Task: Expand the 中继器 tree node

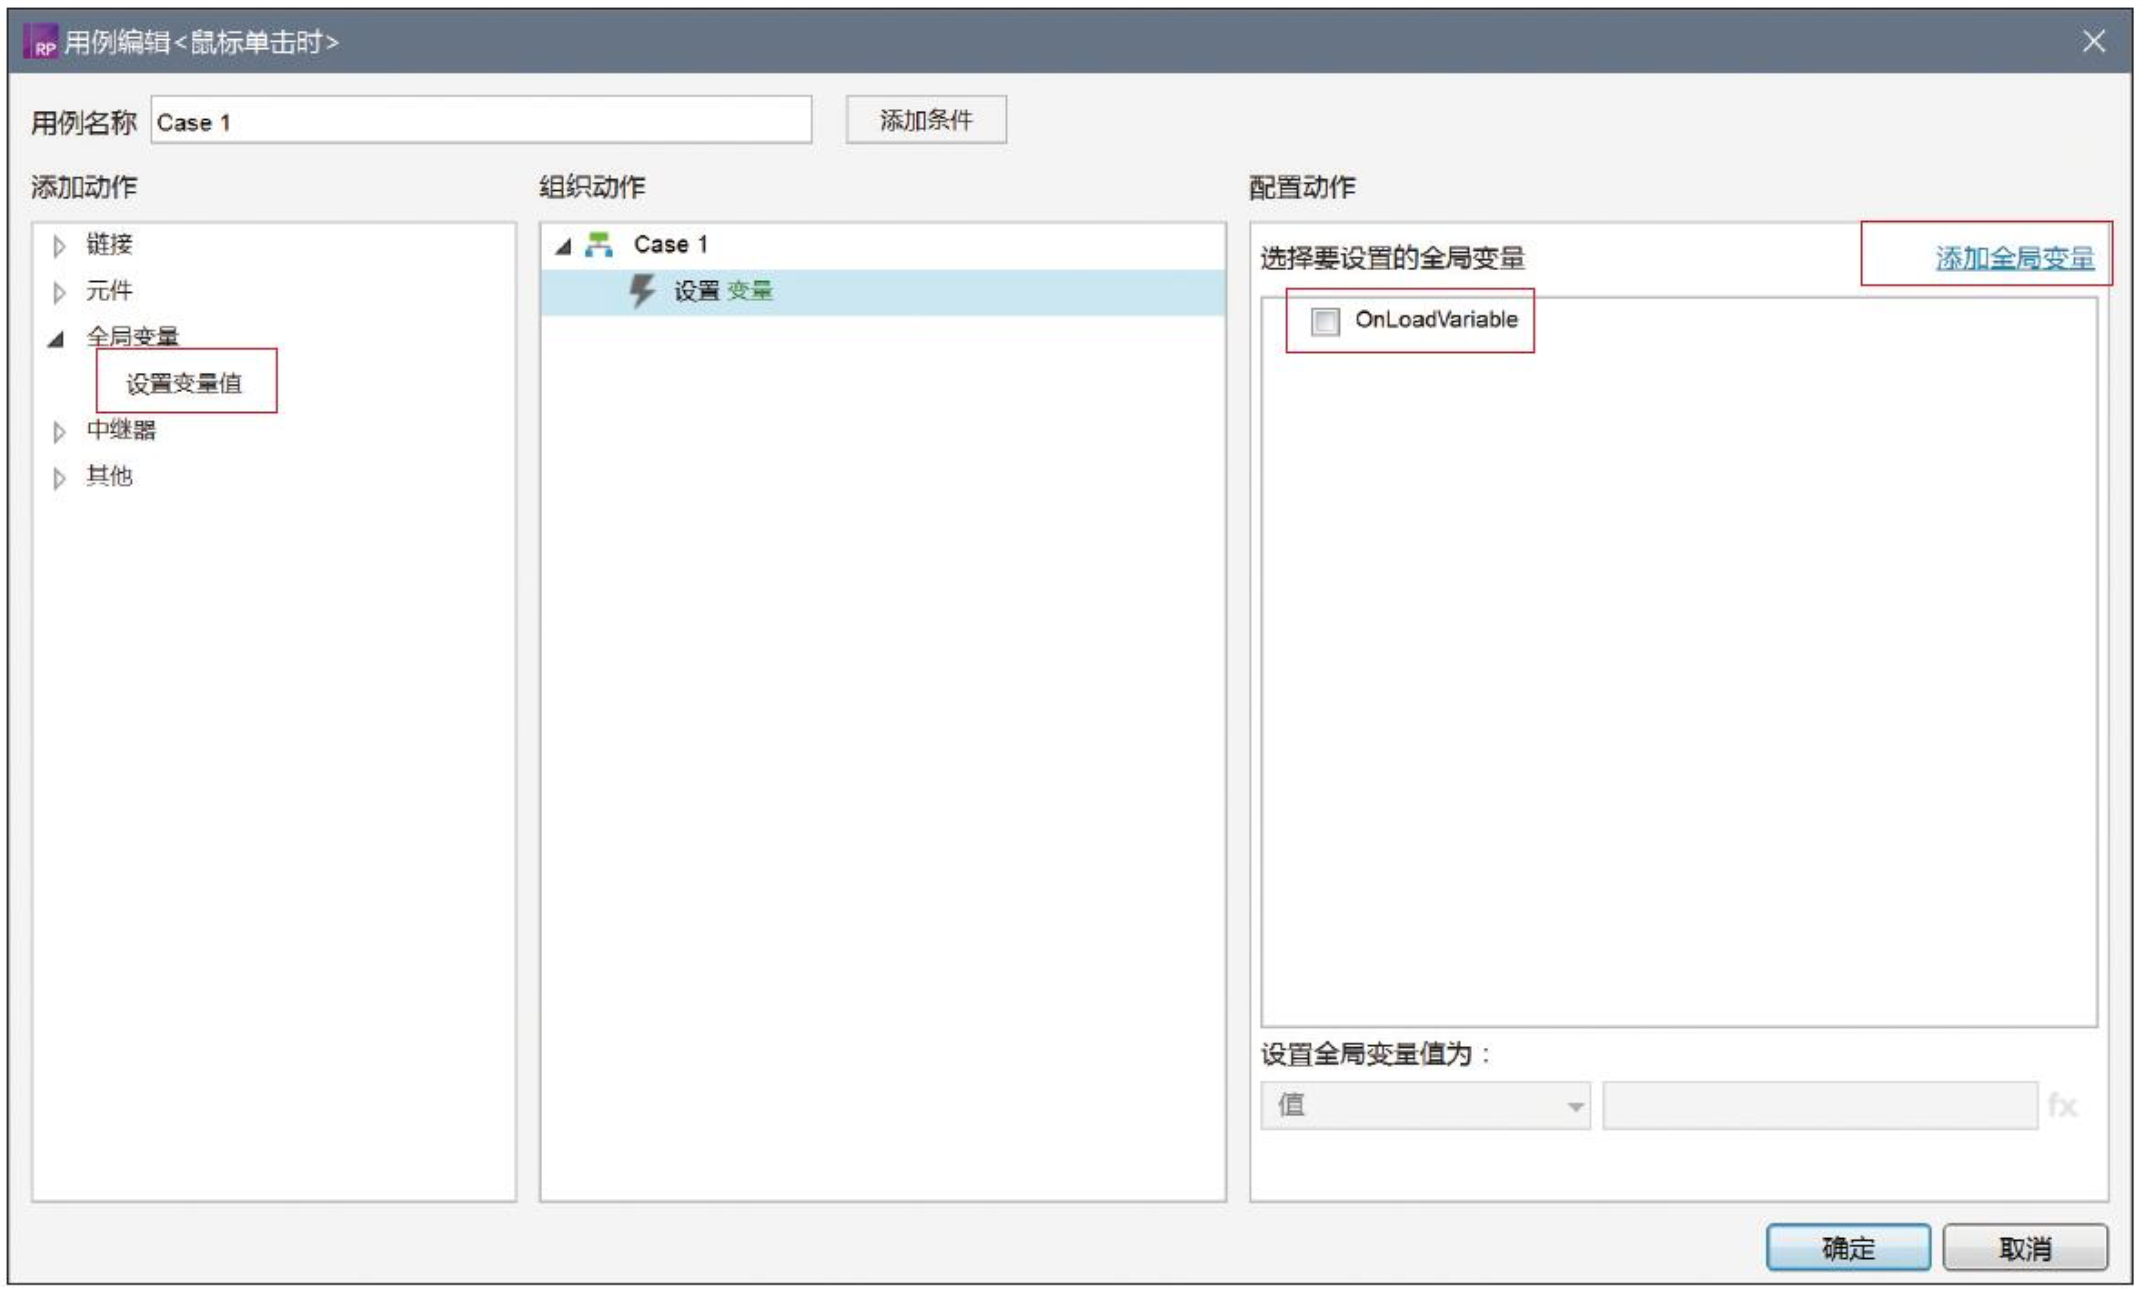Action: pos(59,432)
